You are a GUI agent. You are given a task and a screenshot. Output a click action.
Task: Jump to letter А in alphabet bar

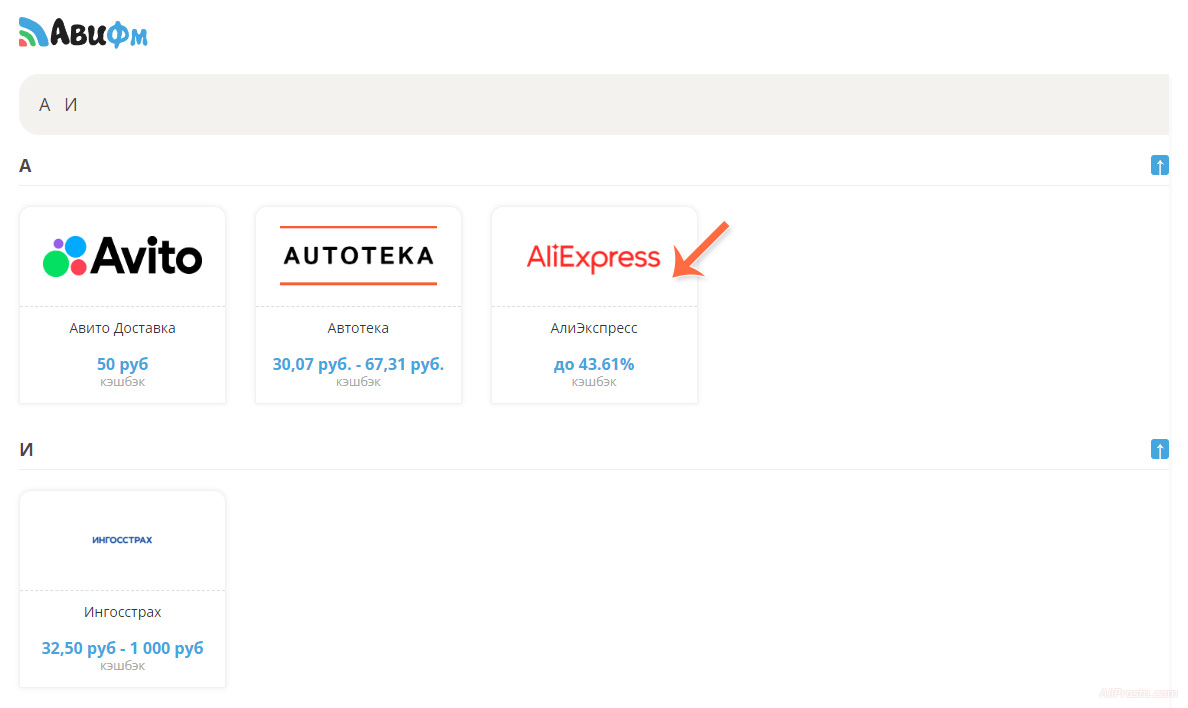tap(44, 105)
